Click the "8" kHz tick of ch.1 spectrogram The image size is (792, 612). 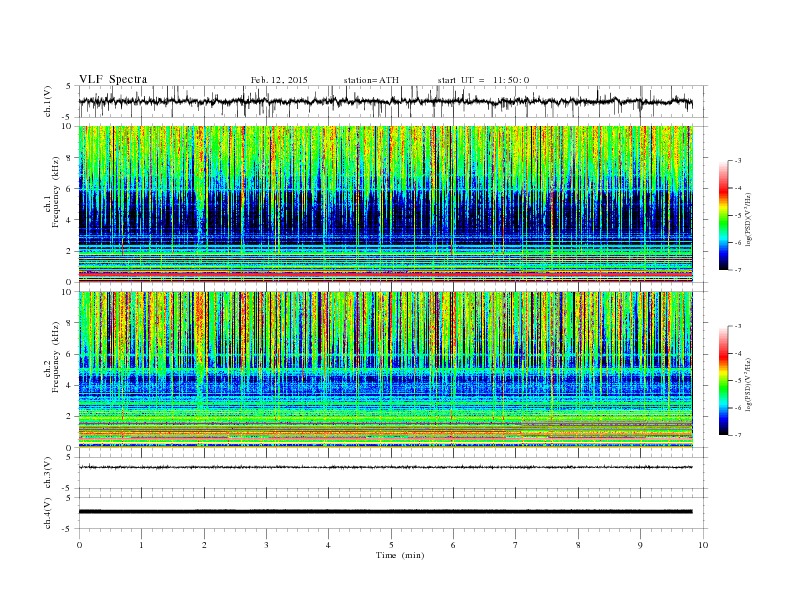click(x=69, y=158)
